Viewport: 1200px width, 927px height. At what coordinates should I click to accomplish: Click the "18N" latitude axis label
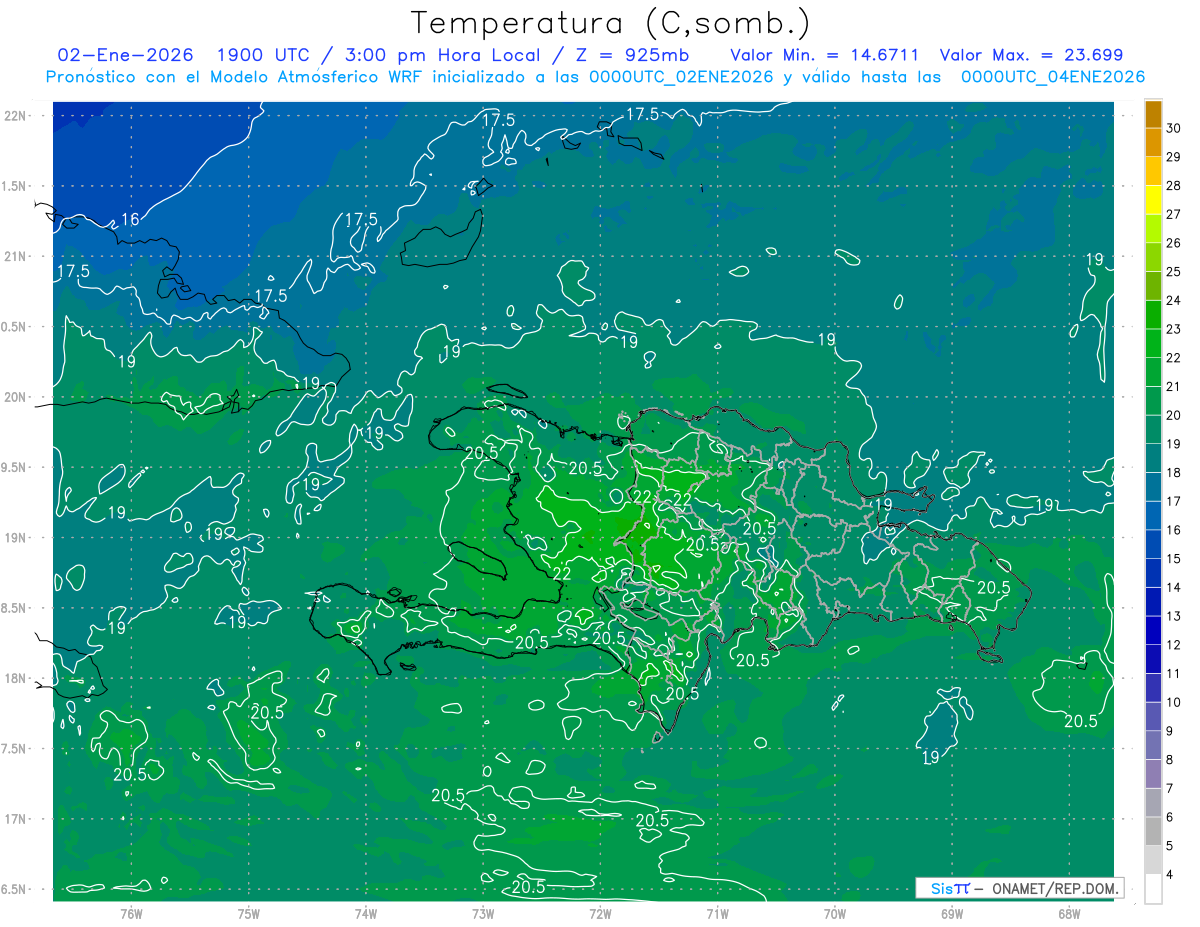click(16, 678)
